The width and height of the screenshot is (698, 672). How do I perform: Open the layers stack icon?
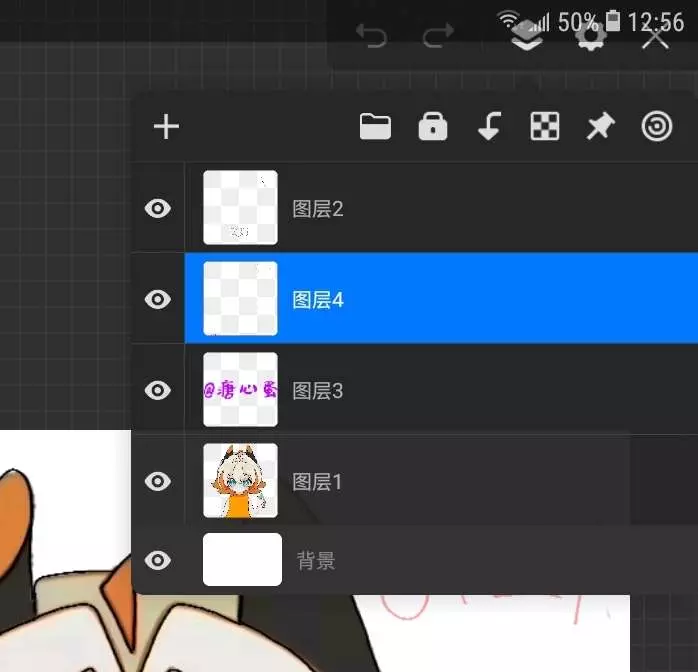pyautogui.click(x=526, y=38)
